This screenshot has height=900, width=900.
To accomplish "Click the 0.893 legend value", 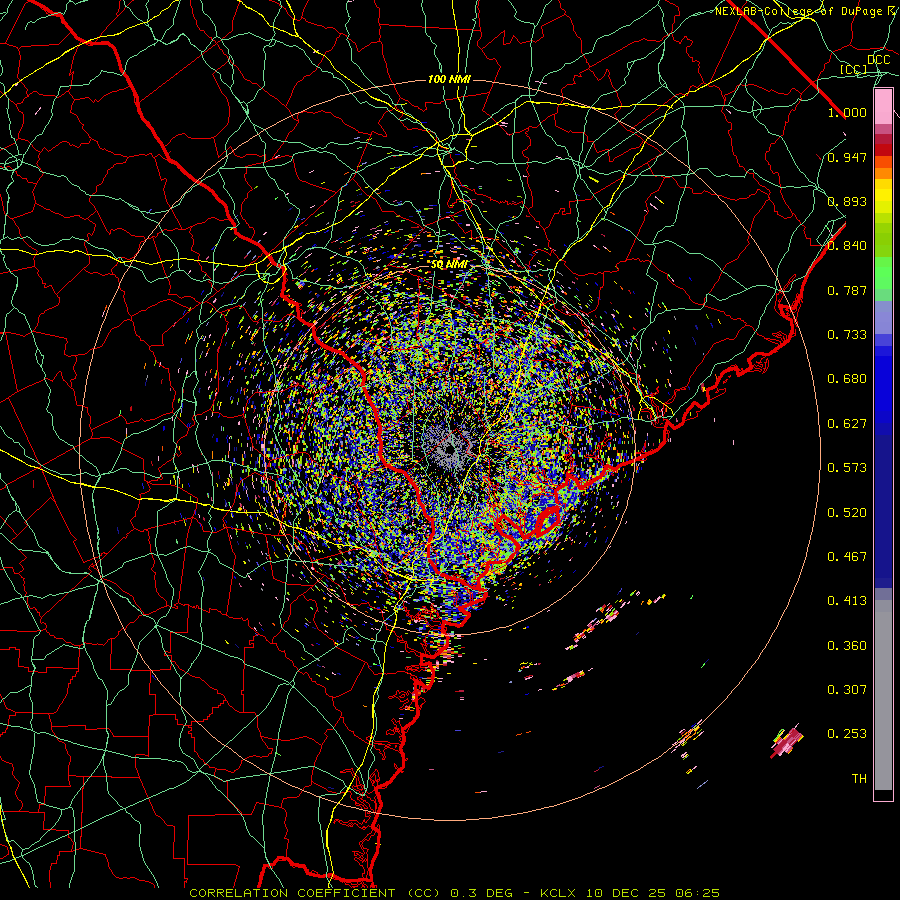I will [x=847, y=201].
